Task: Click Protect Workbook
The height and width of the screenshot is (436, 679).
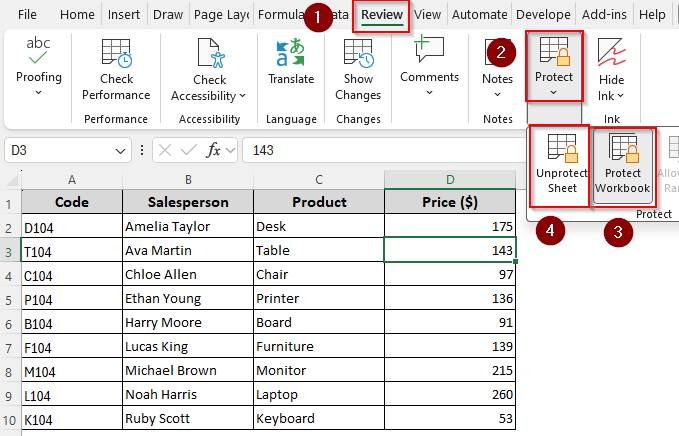Action: click(x=623, y=166)
